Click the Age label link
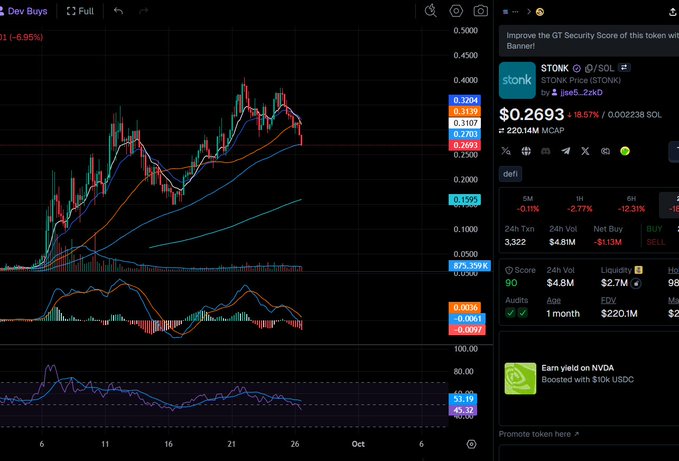Image resolution: width=679 pixels, height=461 pixels. (553, 300)
